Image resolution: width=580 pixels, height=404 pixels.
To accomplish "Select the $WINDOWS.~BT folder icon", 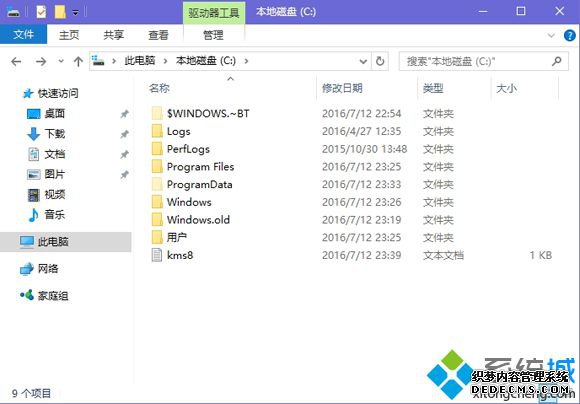I will coord(157,113).
